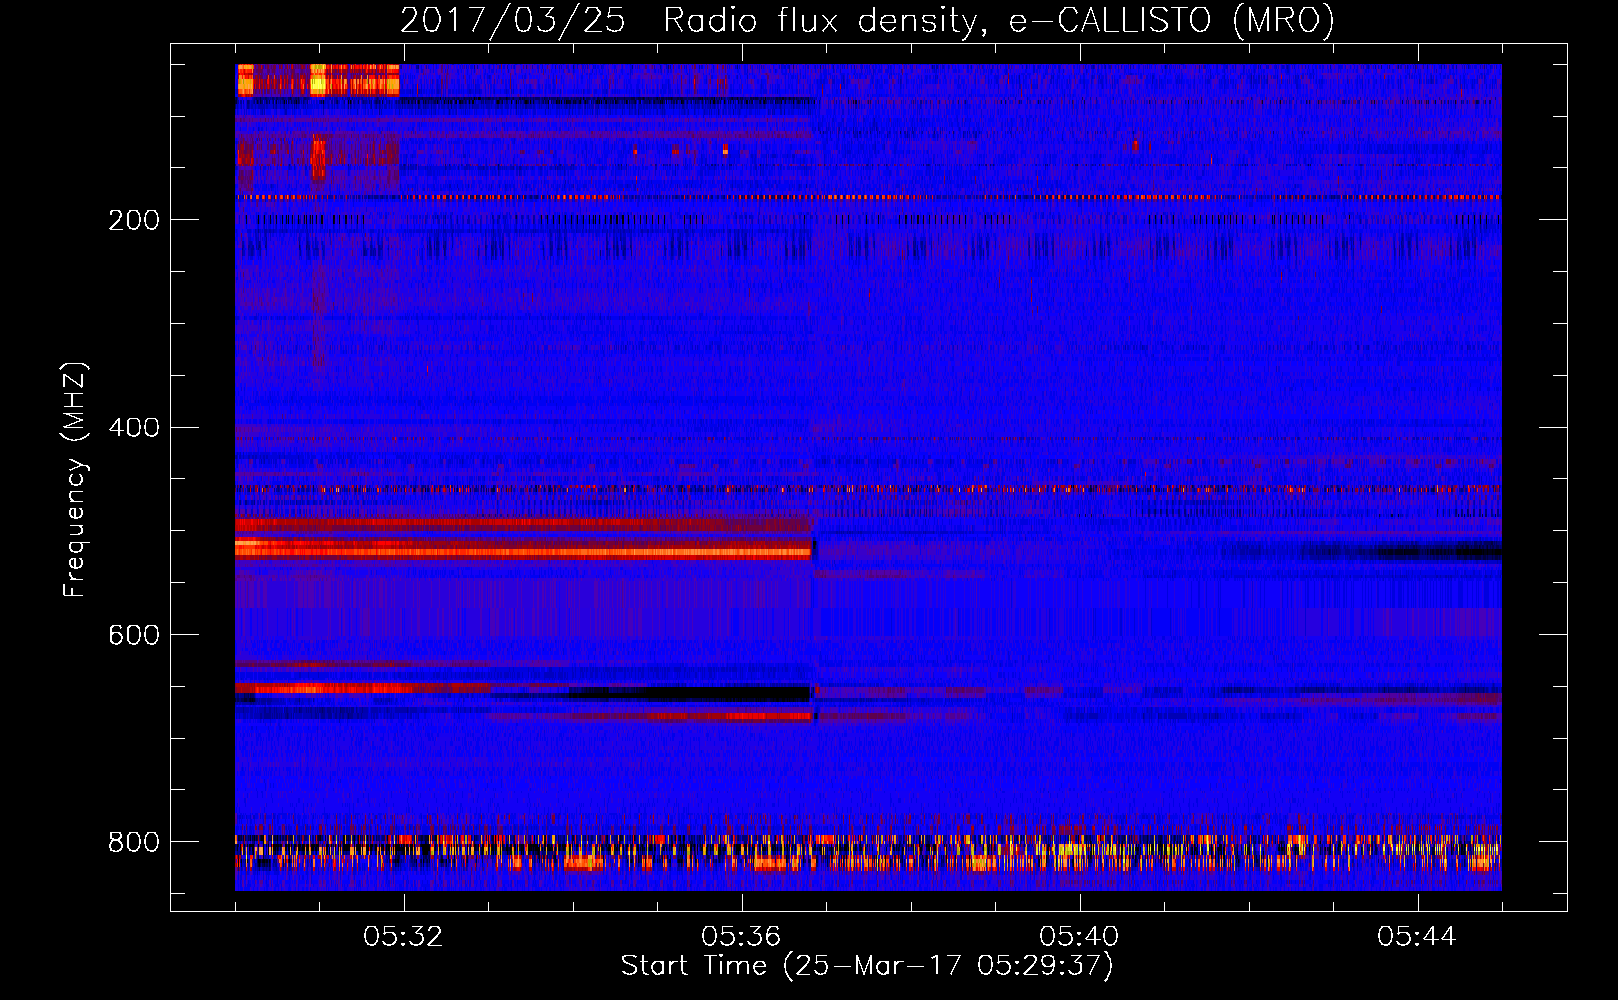
Task: Click the 'Start Time (25-Mar-17 05:29:37)' axis label
Action: coord(867,966)
